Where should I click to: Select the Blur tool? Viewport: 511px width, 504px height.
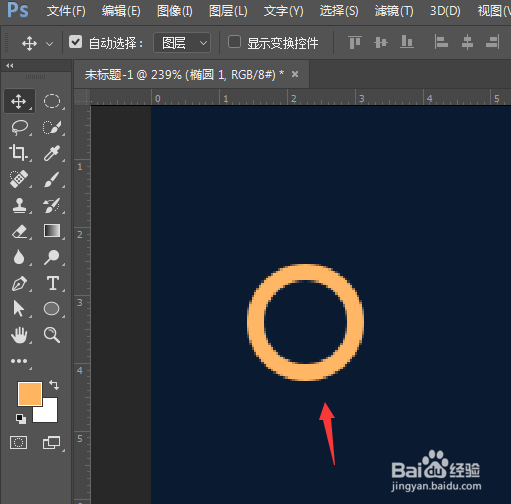[19, 257]
